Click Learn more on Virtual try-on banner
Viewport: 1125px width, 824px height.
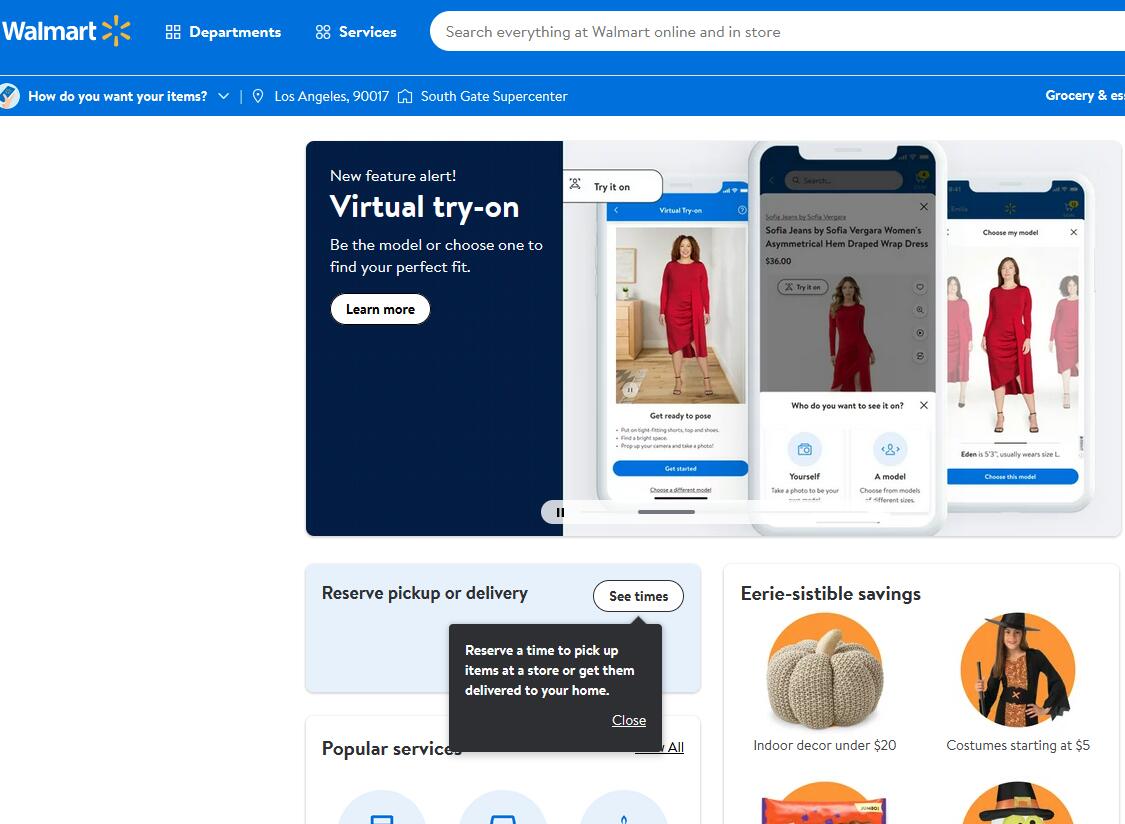click(380, 309)
